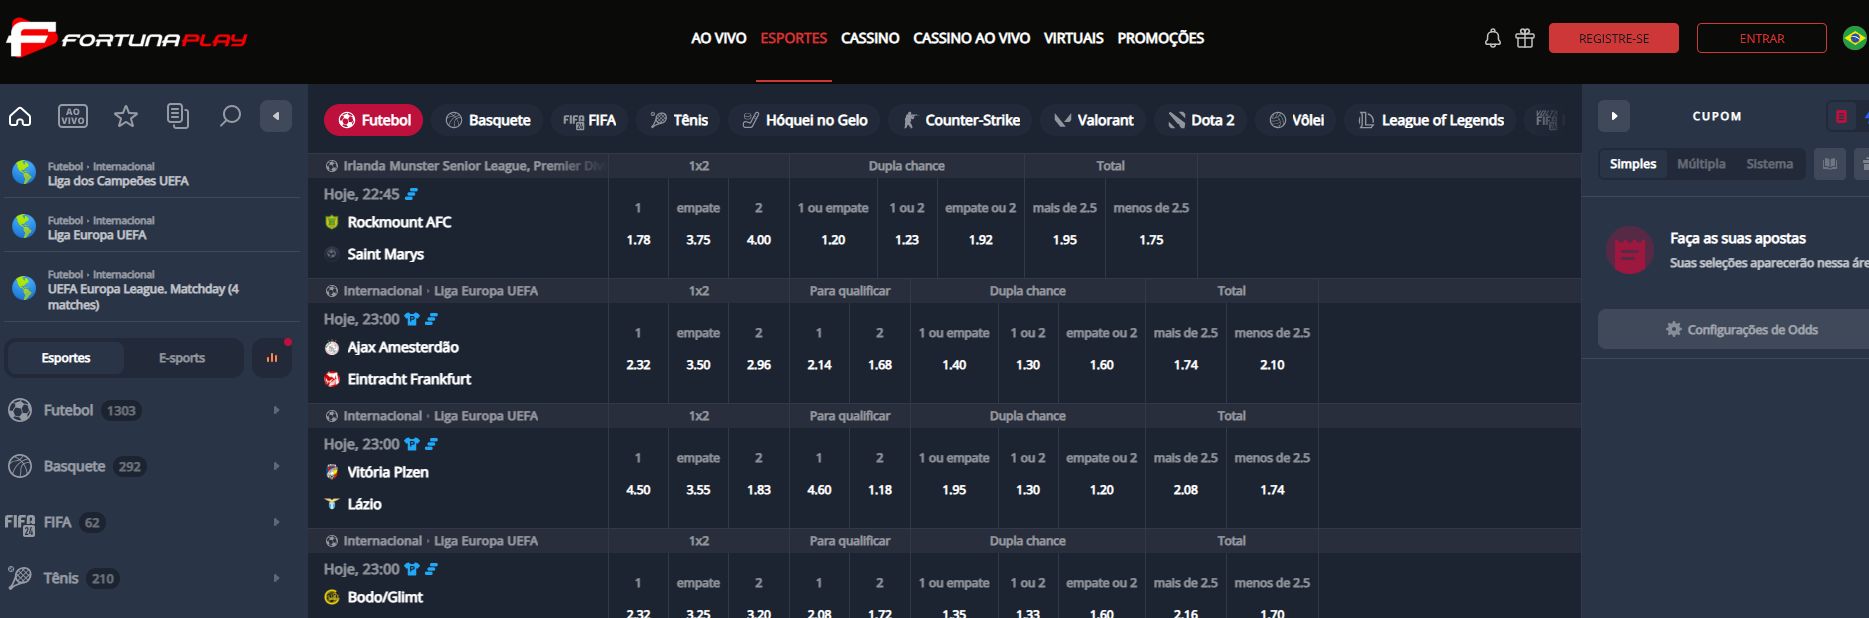Image resolution: width=1869 pixels, height=618 pixels.
Task: Go to the sidebar home icon
Action: tap(20, 117)
